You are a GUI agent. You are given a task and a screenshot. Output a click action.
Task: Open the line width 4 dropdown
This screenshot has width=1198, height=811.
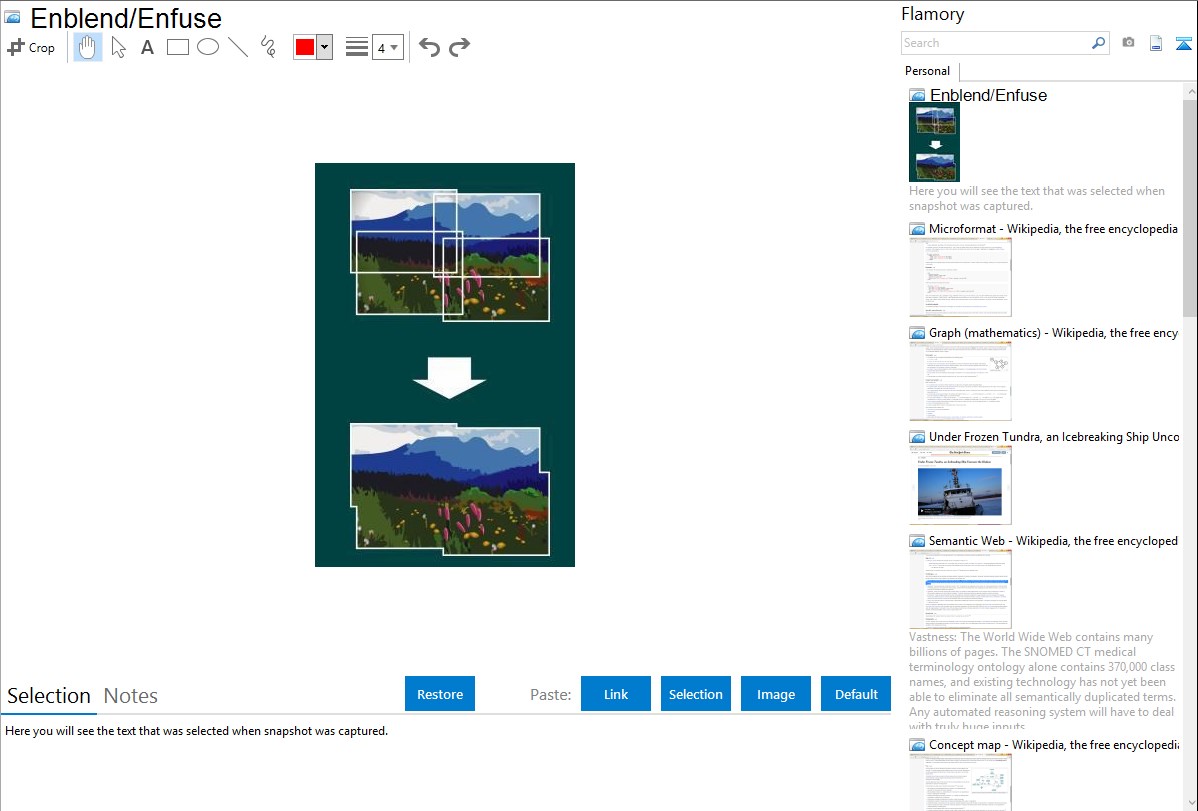pos(388,47)
